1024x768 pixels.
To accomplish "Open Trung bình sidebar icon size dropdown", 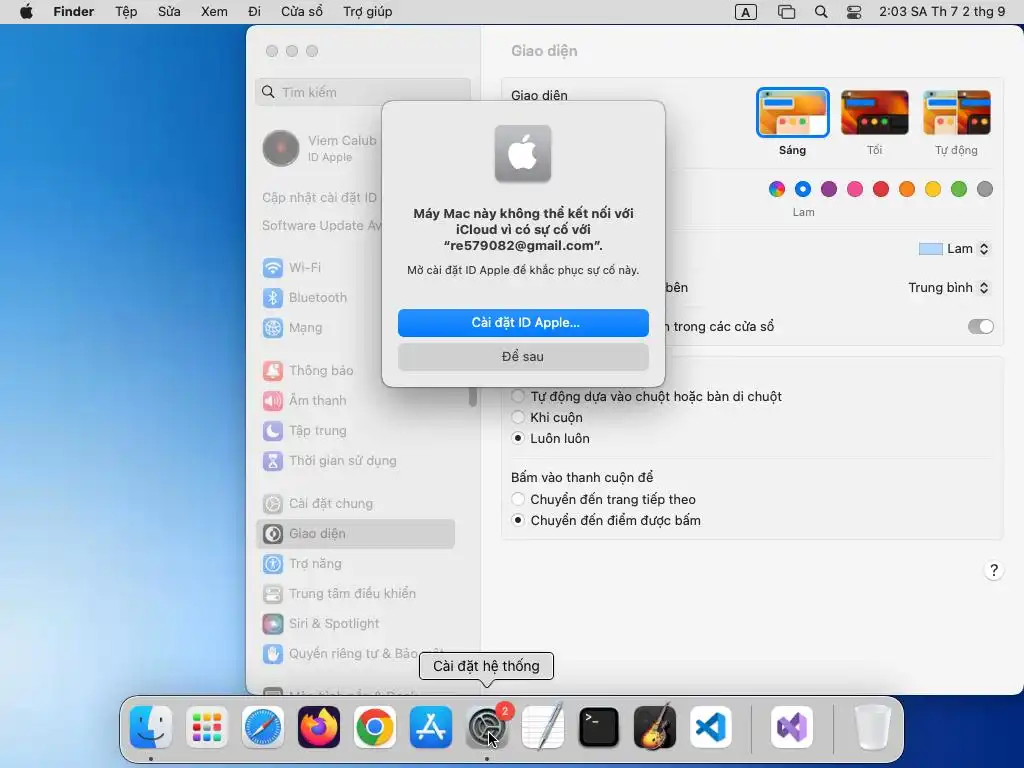I will click(x=949, y=288).
